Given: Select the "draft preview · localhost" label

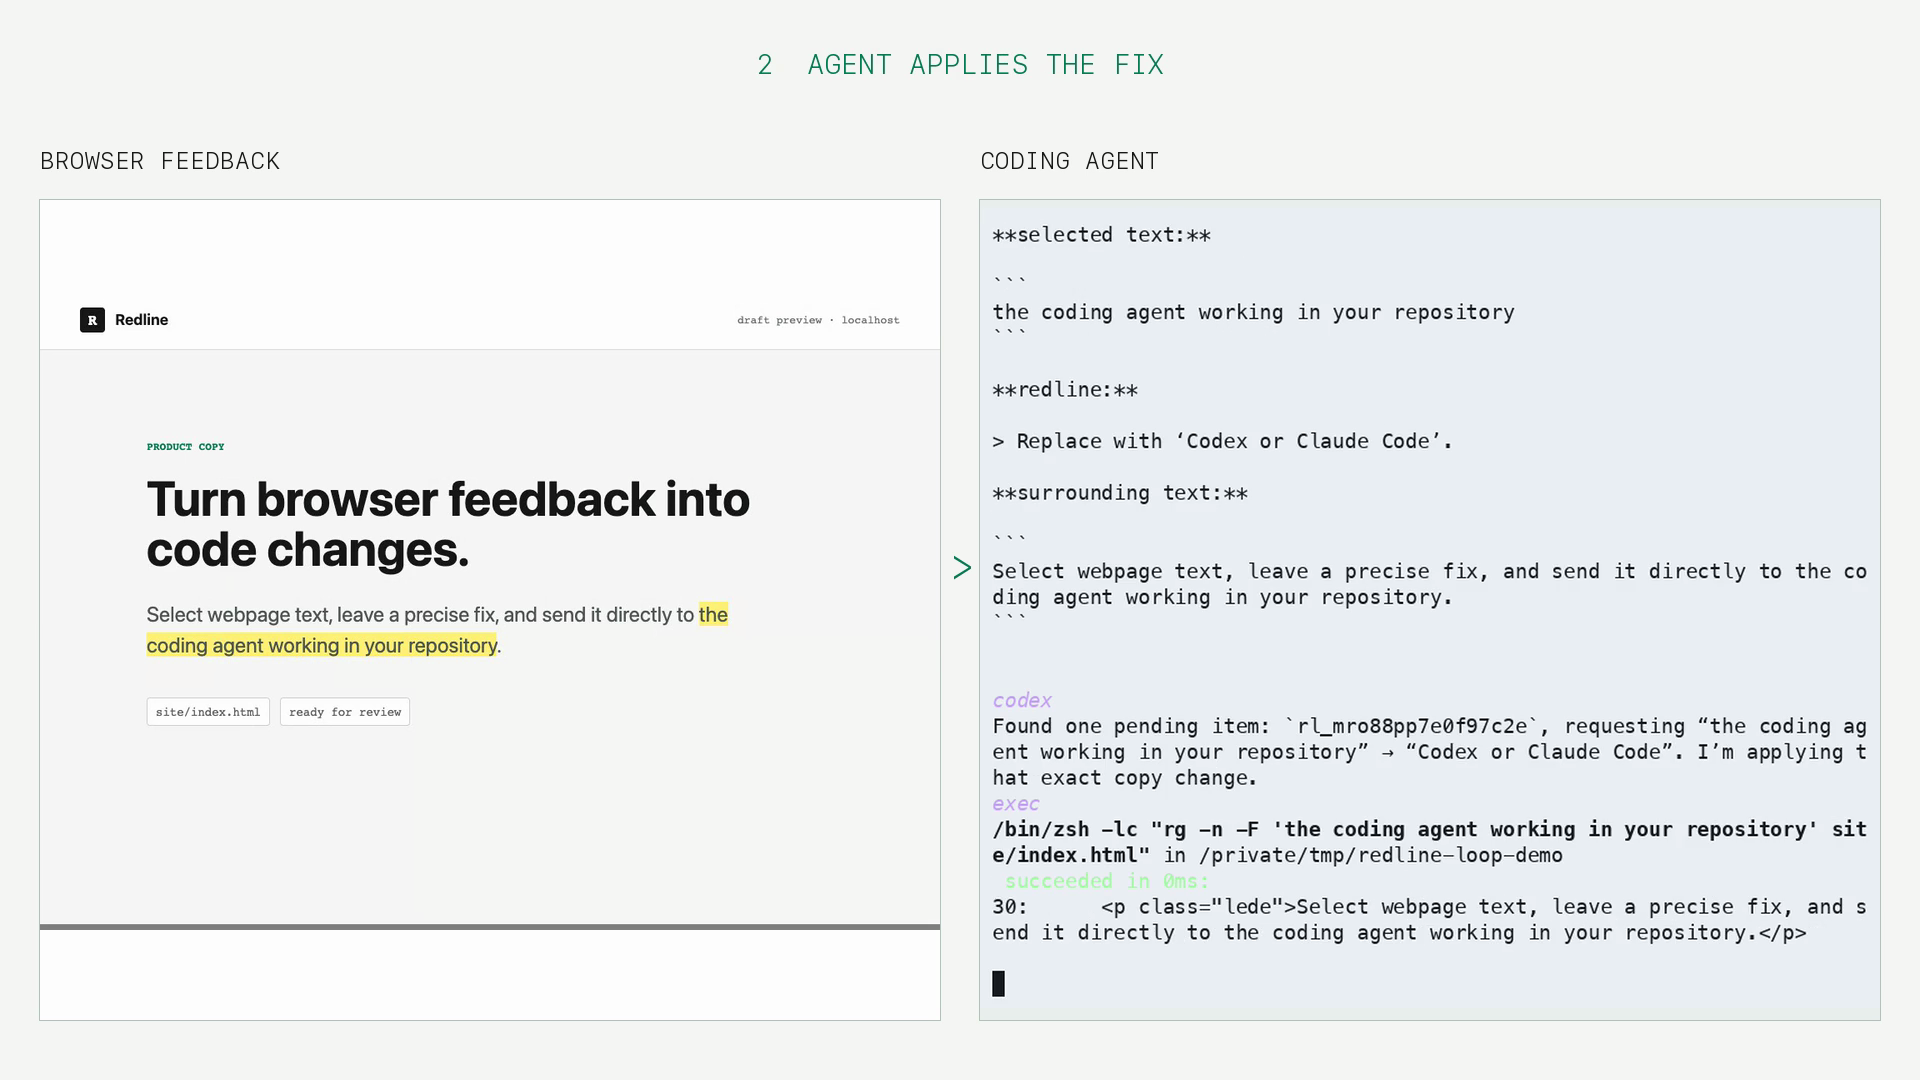Looking at the screenshot, I should (818, 320).
